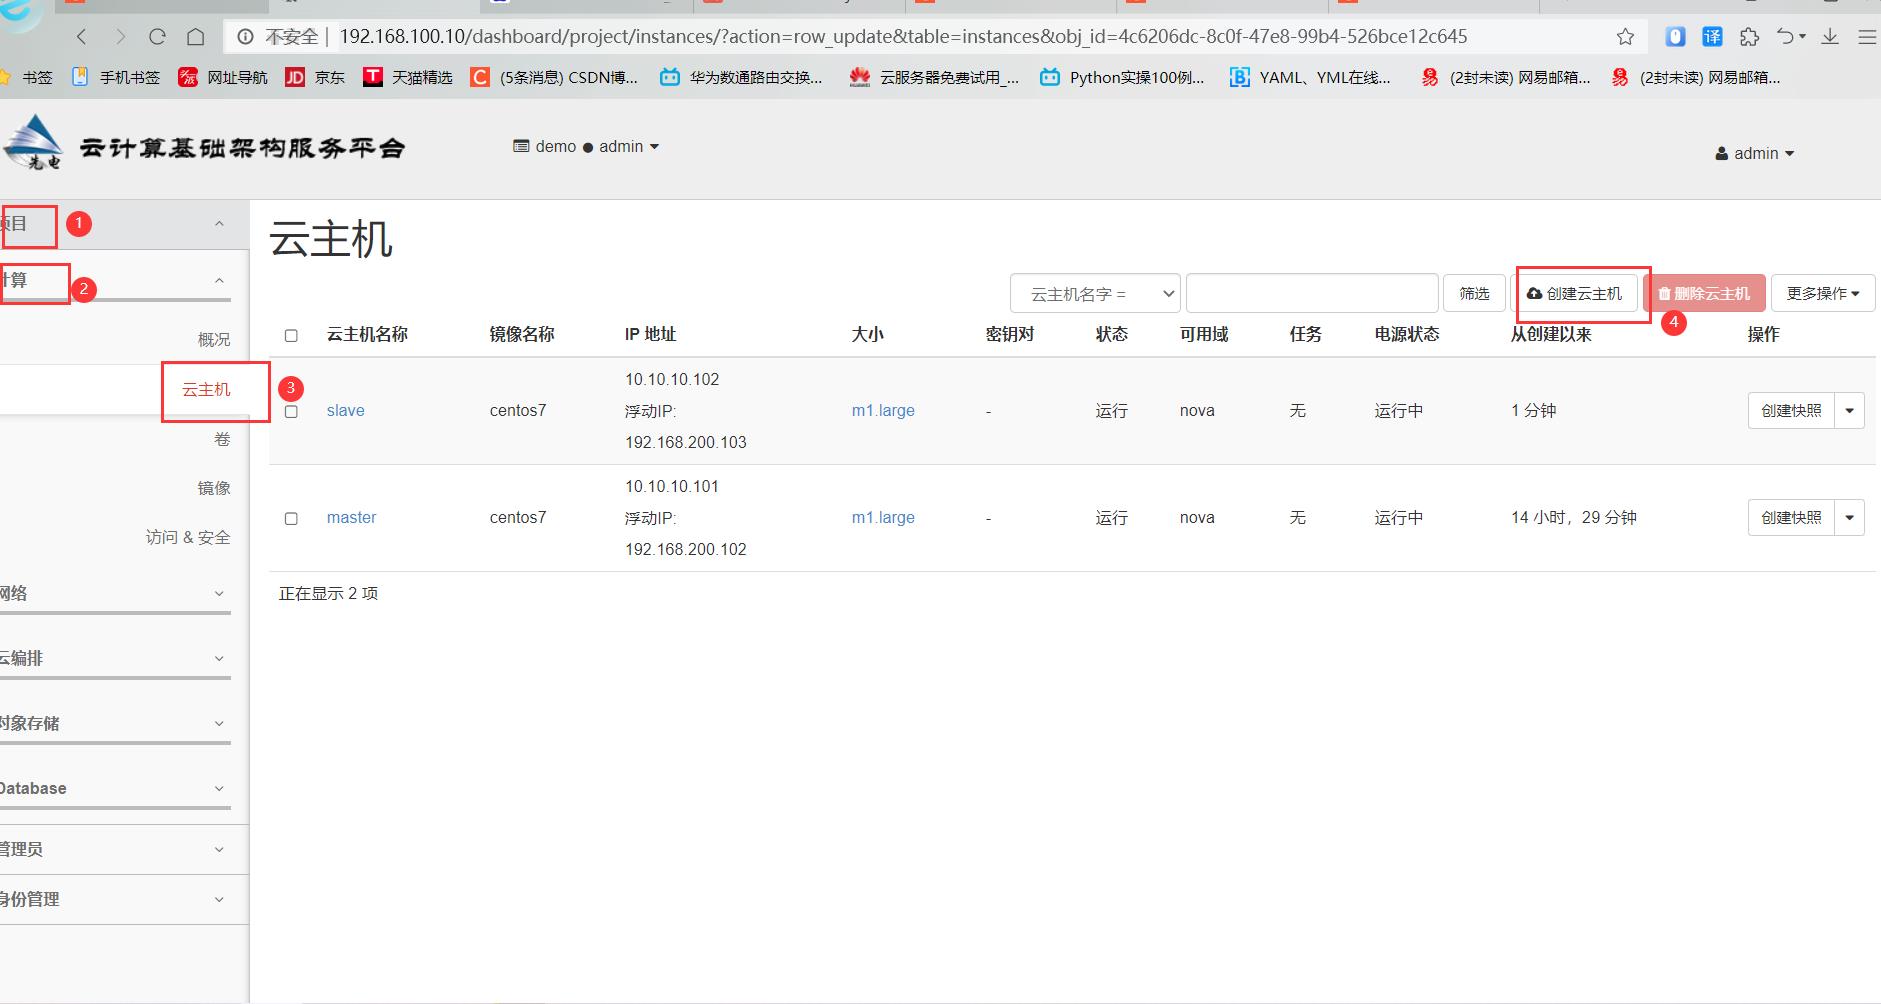
Task: Click the browser address bar URL
Action: (x=903, y=37)
